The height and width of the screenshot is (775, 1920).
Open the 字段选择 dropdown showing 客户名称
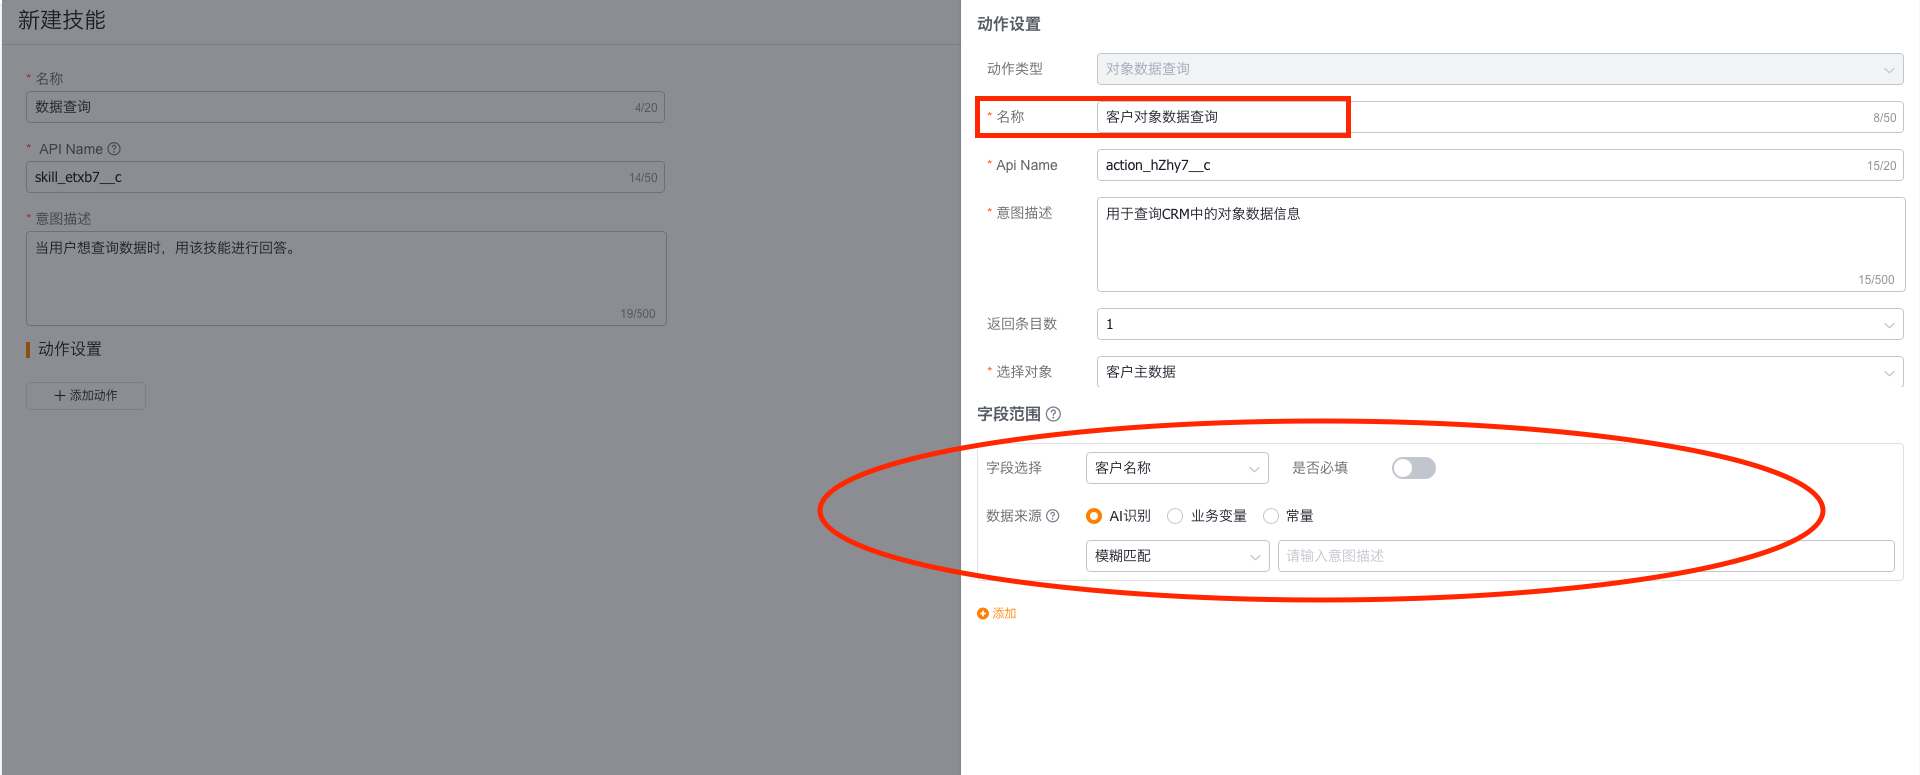1177,468
